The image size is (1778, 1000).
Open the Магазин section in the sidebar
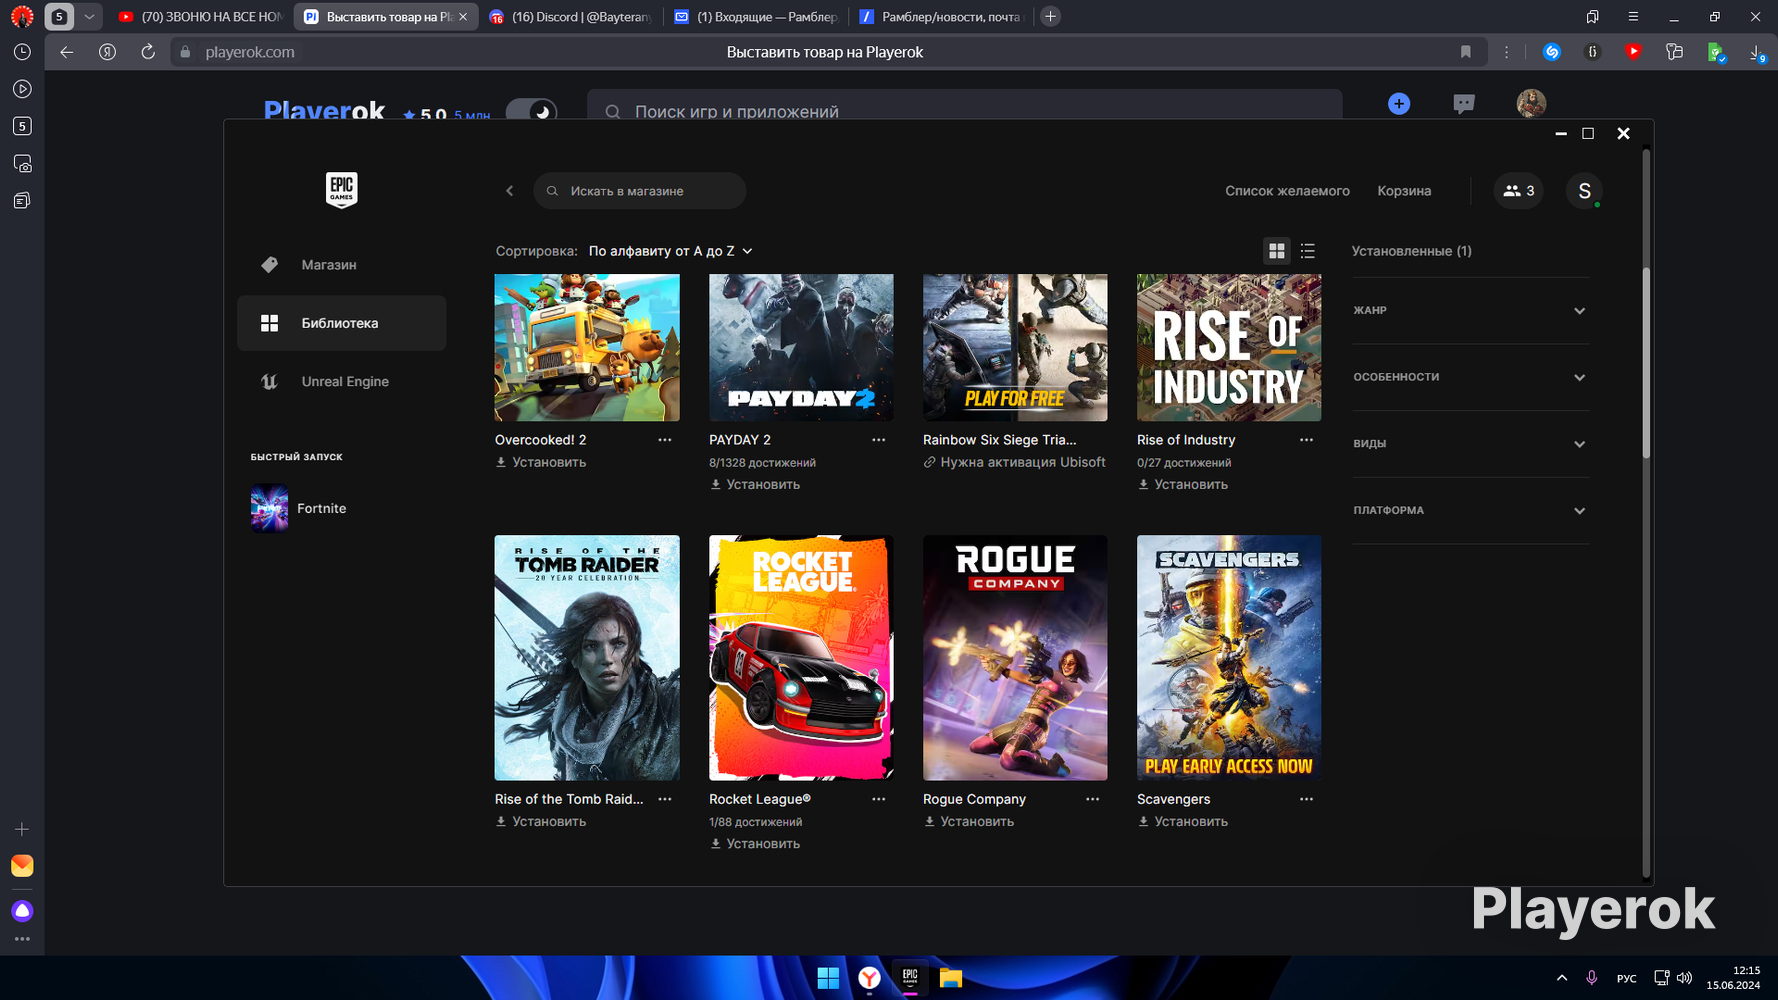coord(342,265)
